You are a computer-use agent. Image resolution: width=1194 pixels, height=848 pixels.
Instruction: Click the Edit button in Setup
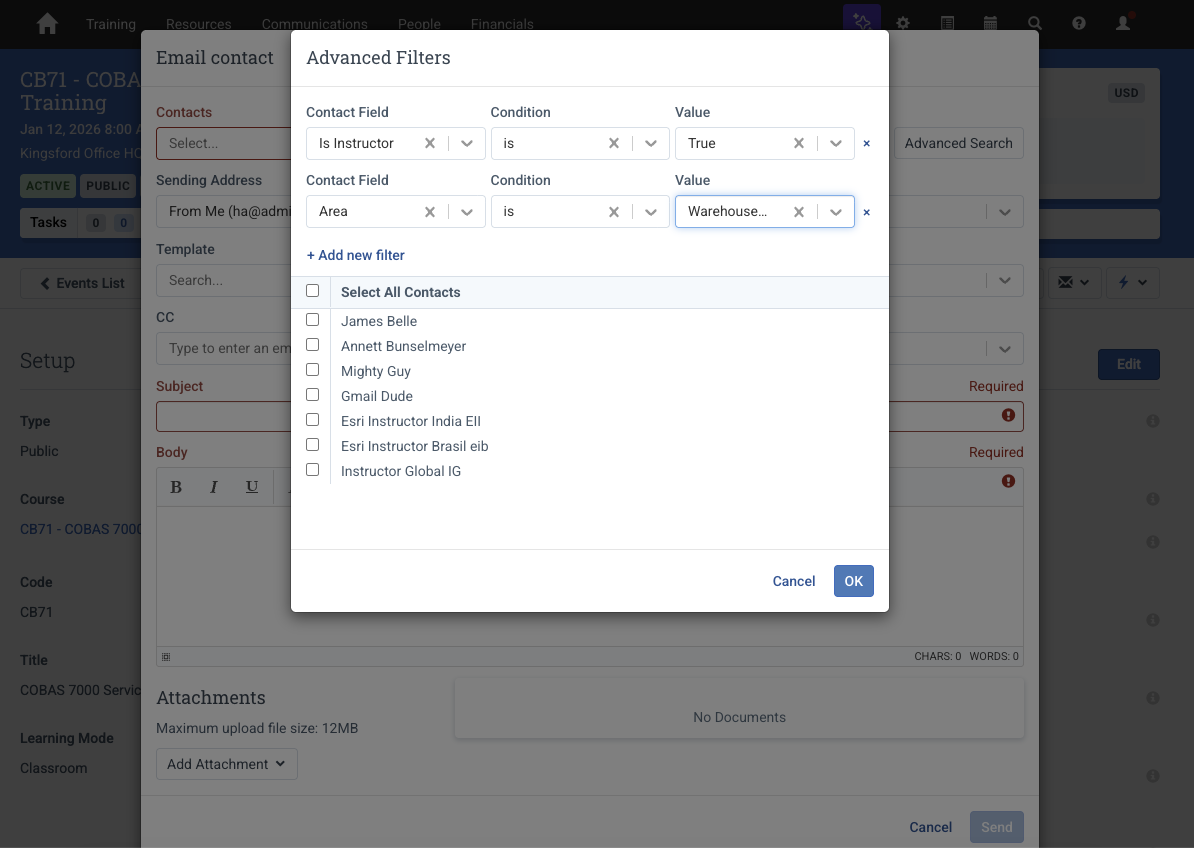tap(1129, 364)
